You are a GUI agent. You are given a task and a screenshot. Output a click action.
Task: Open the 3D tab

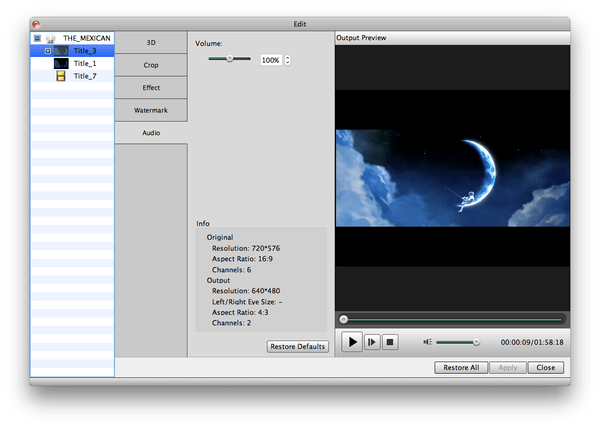[151, 42]
